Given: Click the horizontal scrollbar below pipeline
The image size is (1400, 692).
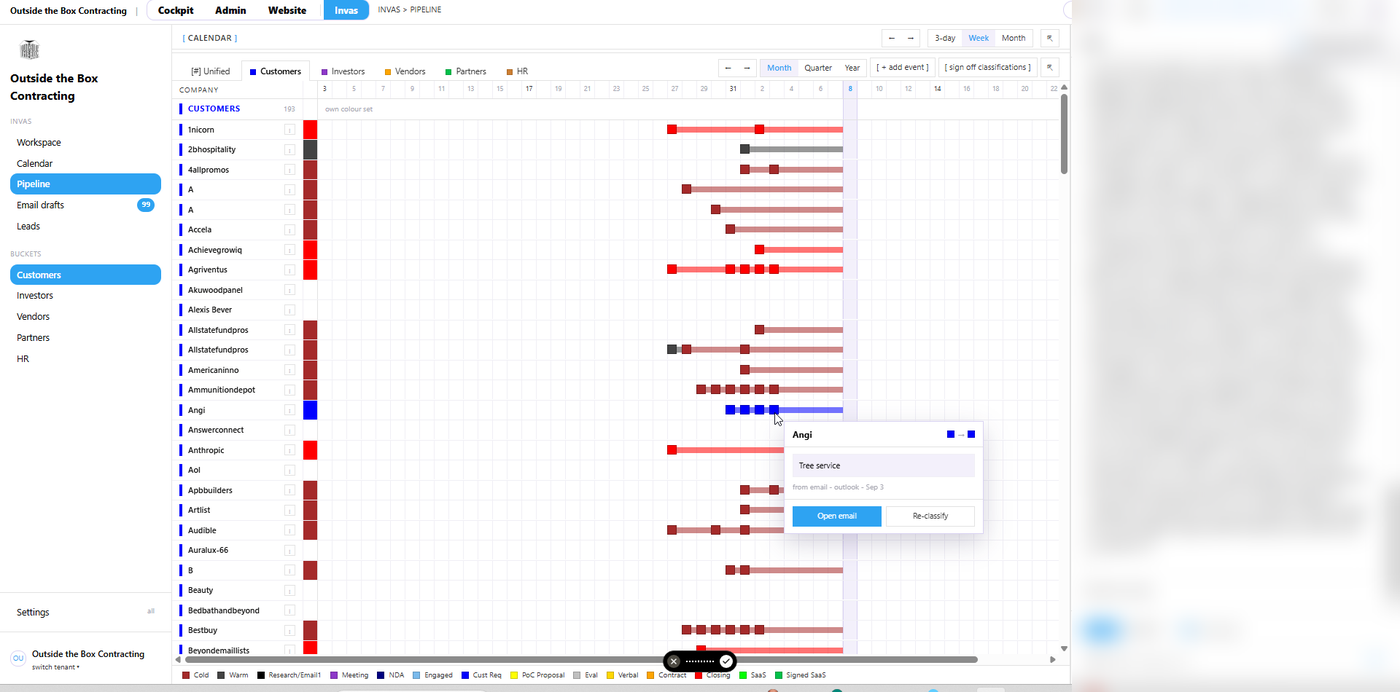Looking at the screenshot, I should coord(582,660).
